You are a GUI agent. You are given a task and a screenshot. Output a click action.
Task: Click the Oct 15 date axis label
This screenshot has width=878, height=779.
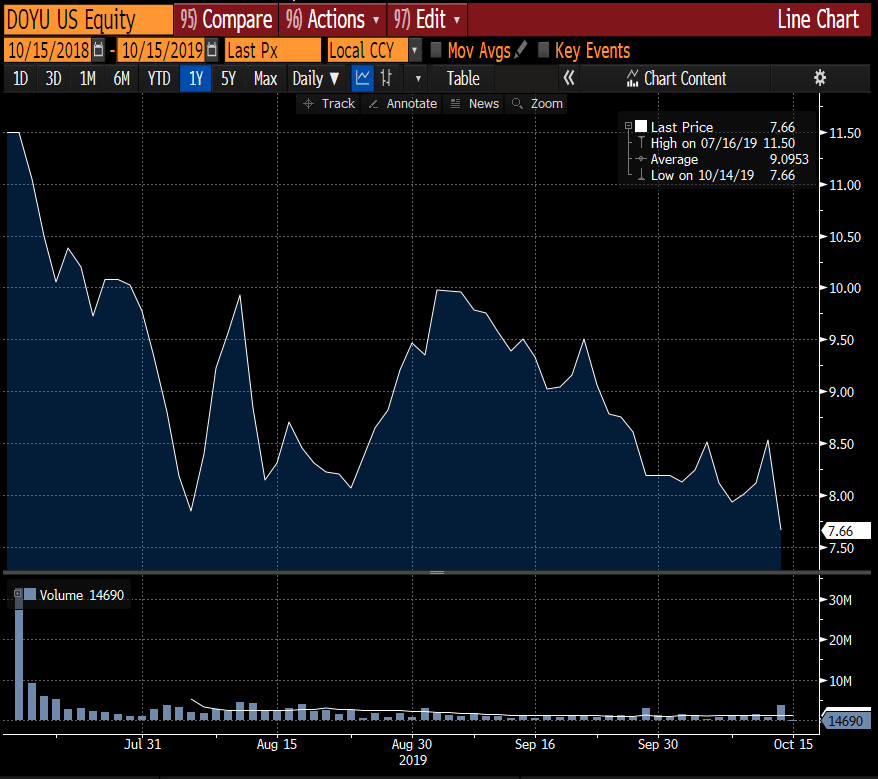(x=793, y=744)
